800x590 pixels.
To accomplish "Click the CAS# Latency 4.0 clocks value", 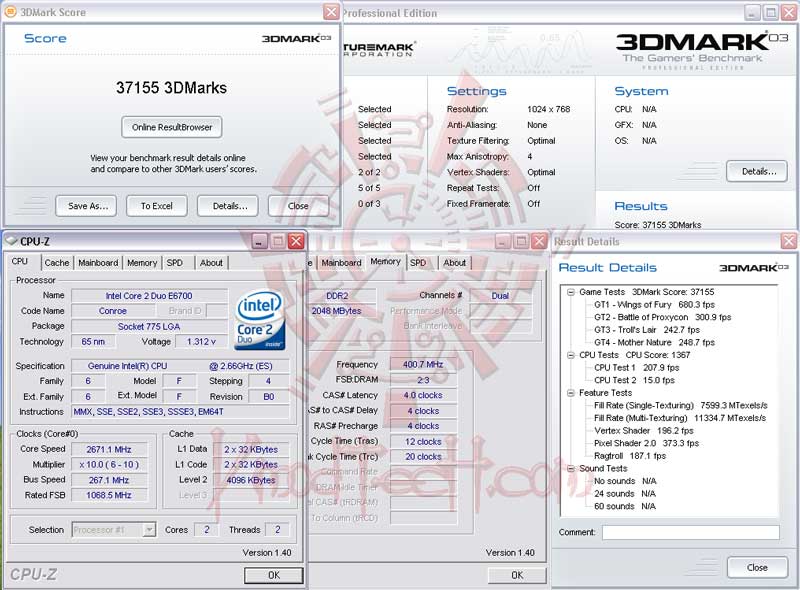I will tap(423, 395).
